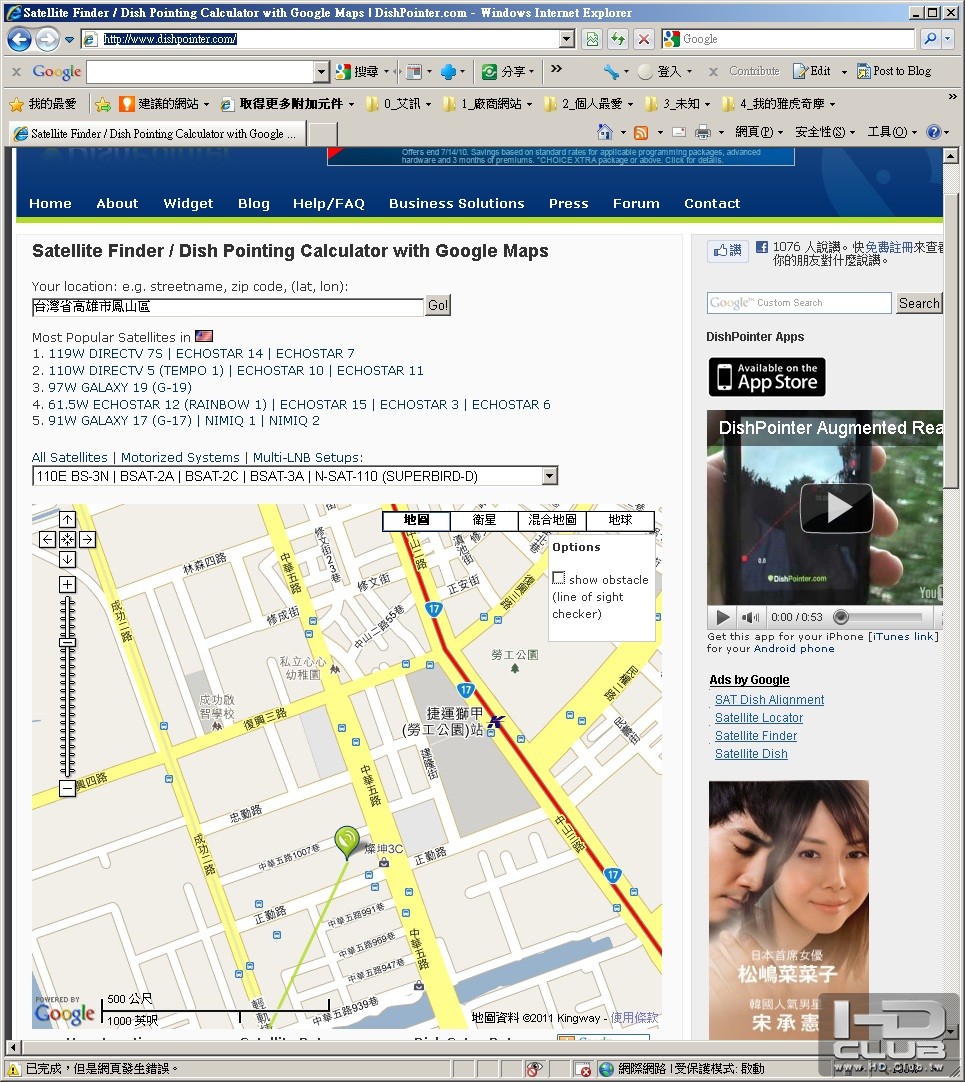Switch map to 地球 view
The image size is (965, 1082).
pos(619,520)
